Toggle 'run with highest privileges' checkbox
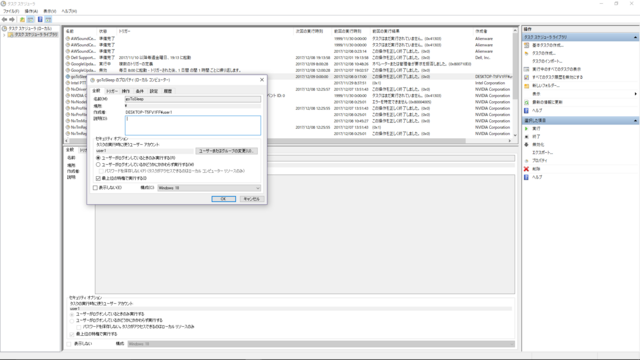Viewport: 640px width, 360px height. pos(98,178)
